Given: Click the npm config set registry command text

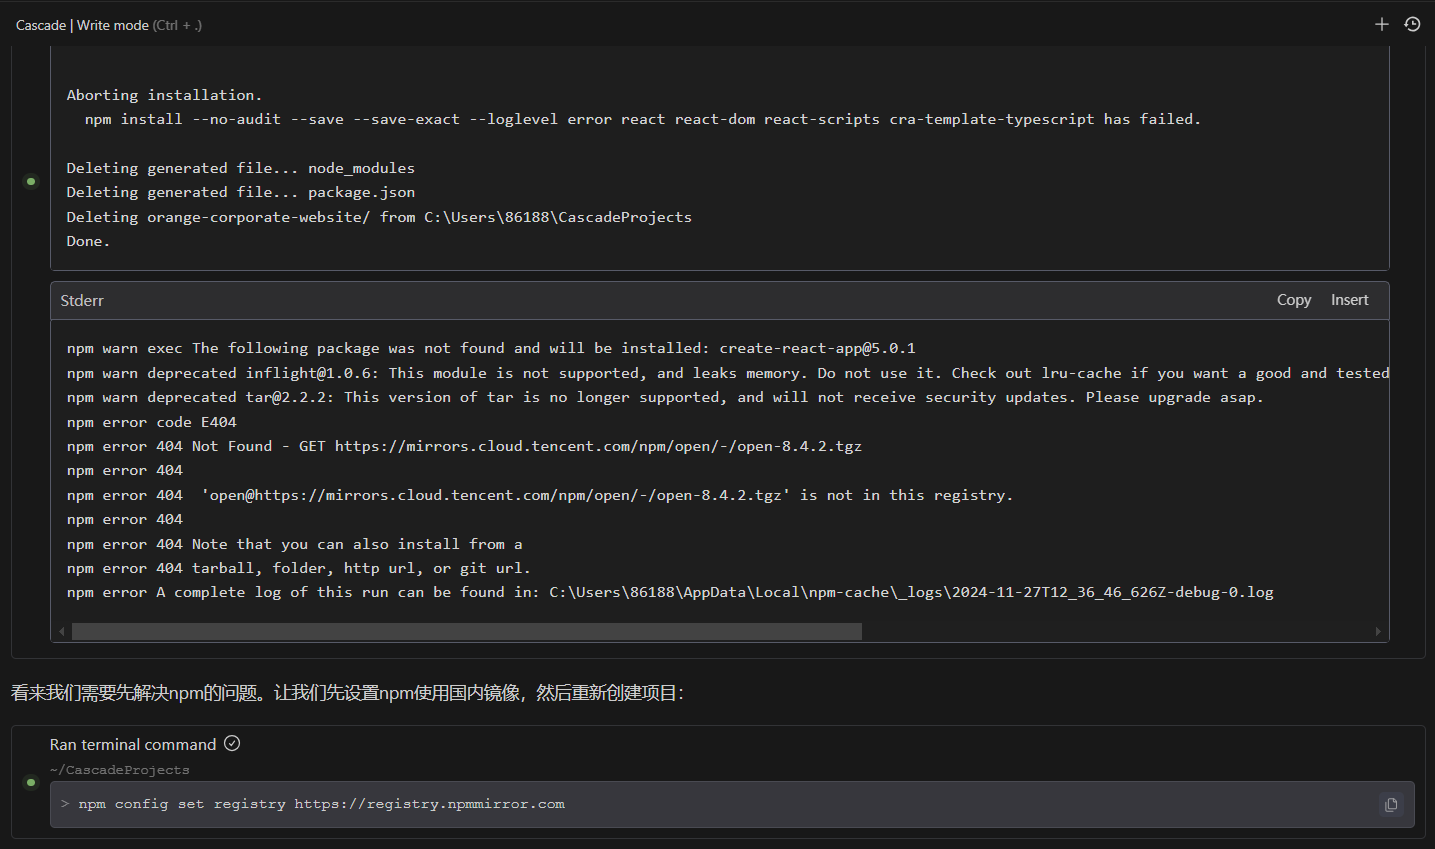Looking at the screenshot, I should coord(322,804).
